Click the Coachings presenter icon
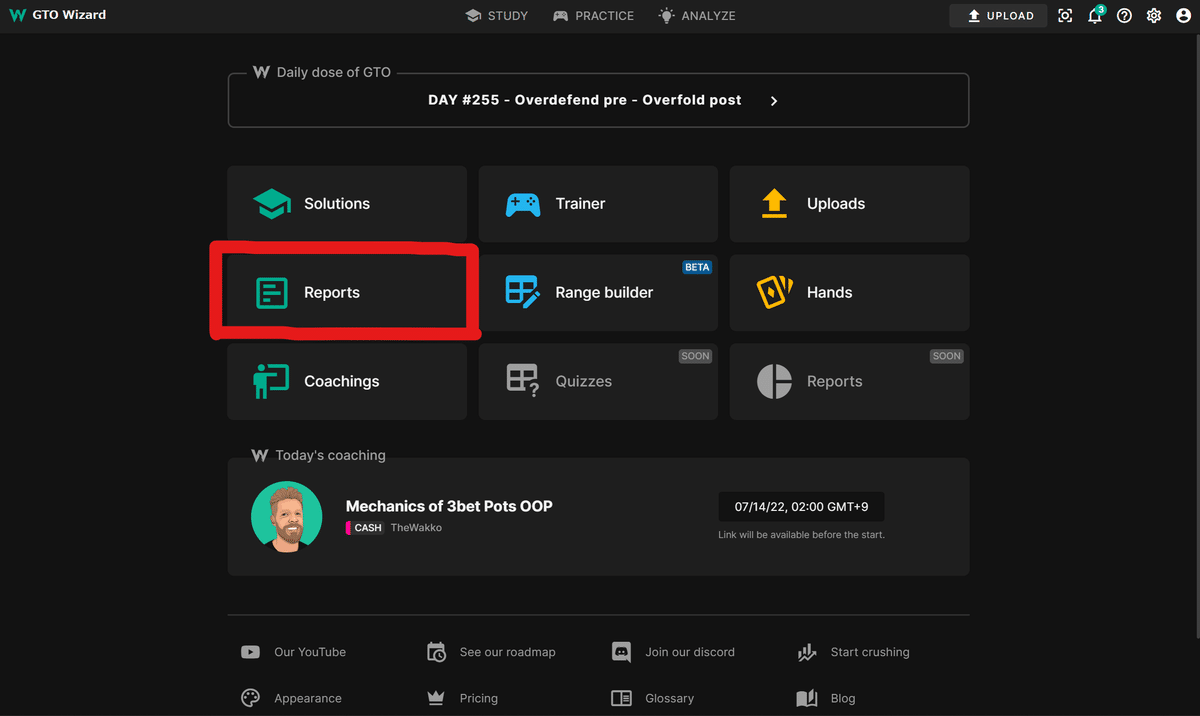Image resolution: width=1200 pixels, height=716 pixels. 271,381
